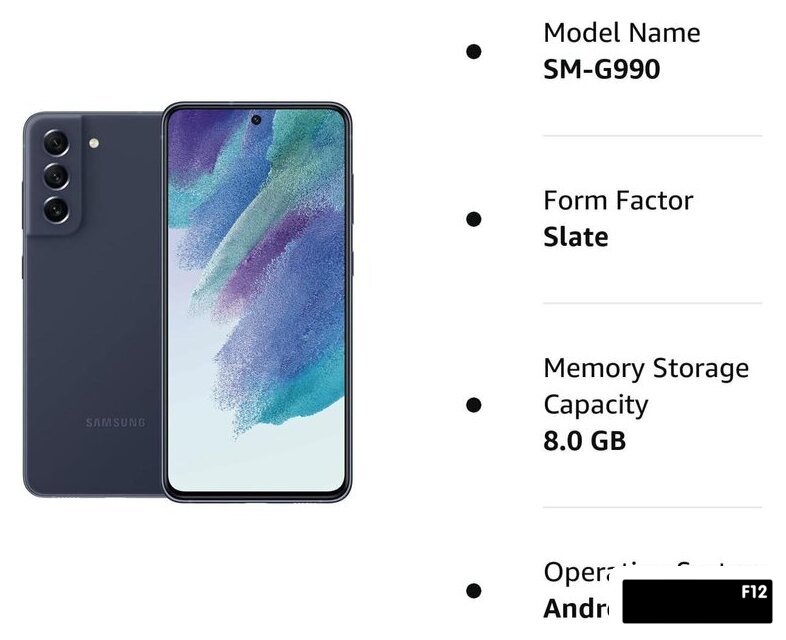Click the middle rear camera lens
786x640 pixels.
click(56, 176)
